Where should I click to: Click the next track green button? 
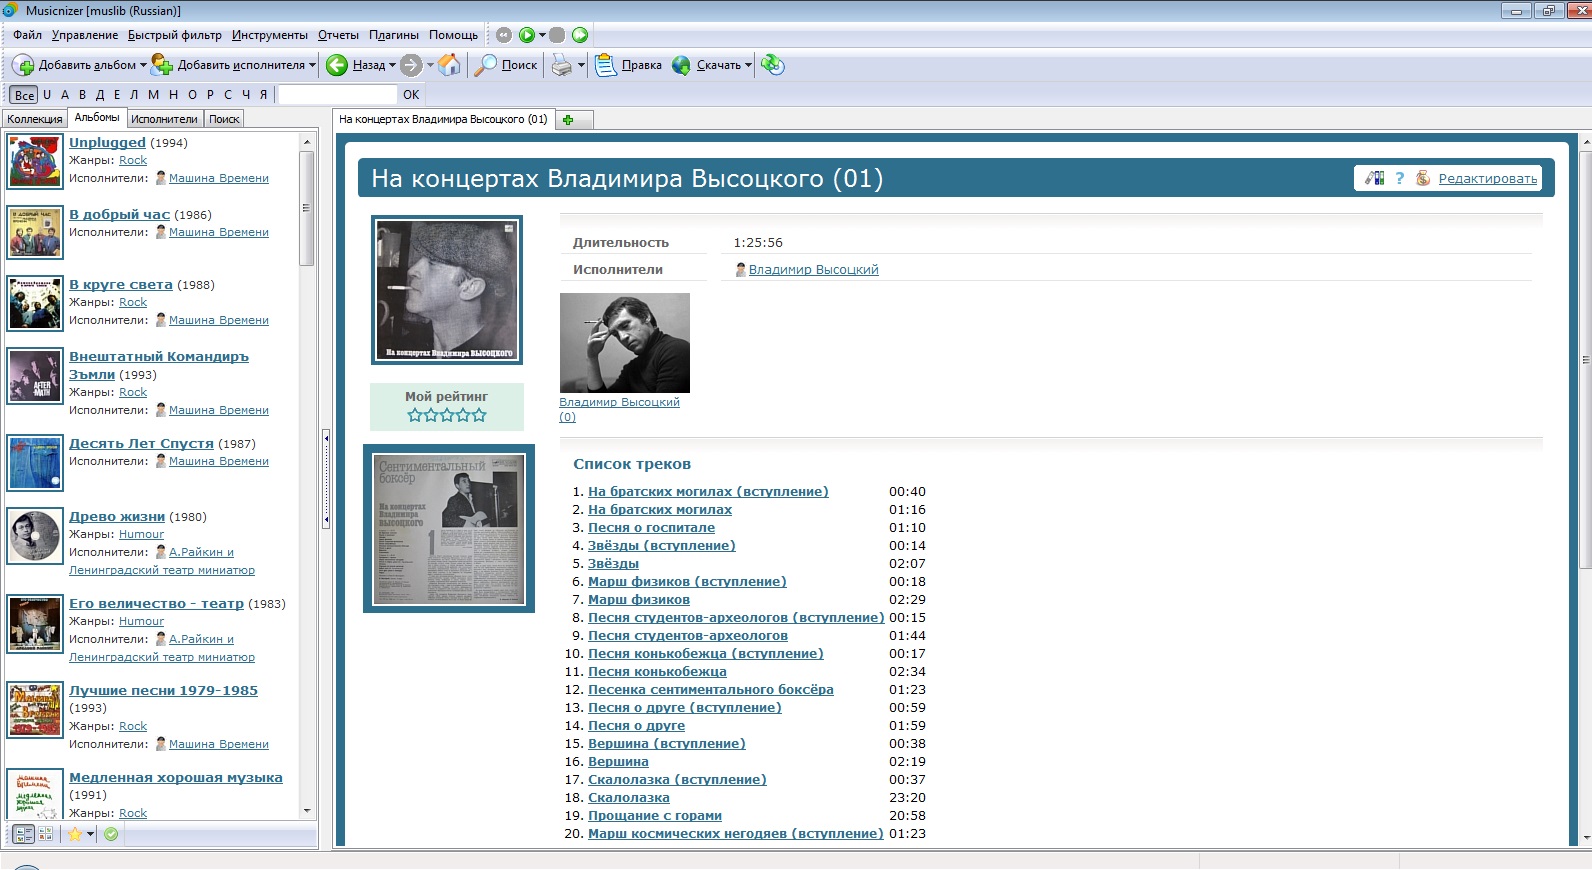(x=580, y=35)
